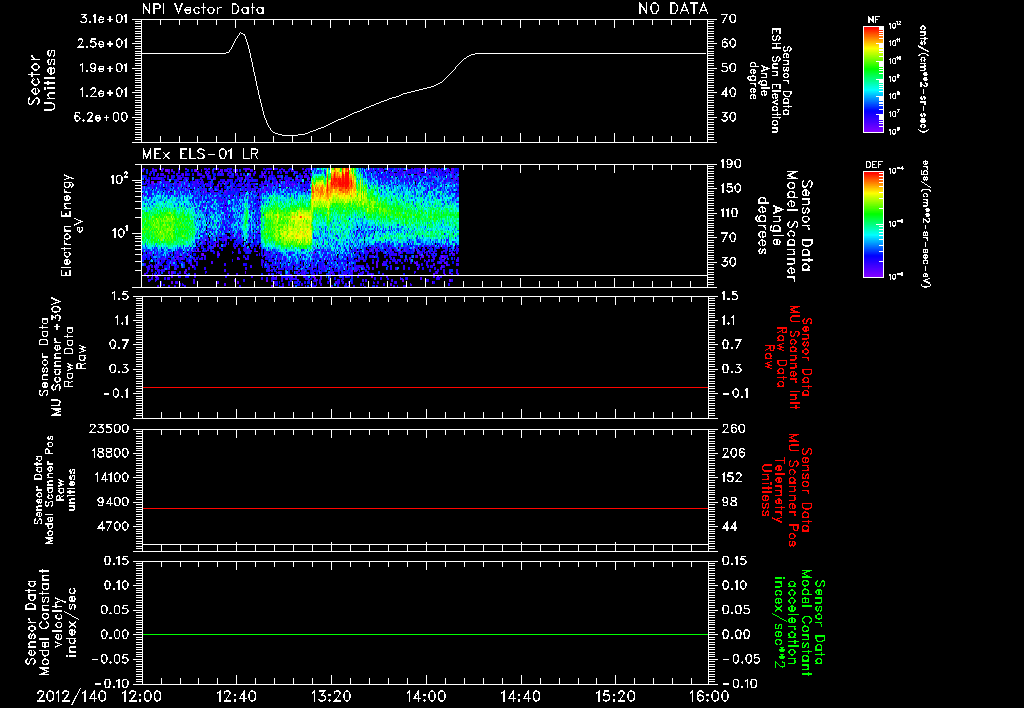This screenshot has width=1024, height=708.
Task: Select the 'MU Scanner +30V Raw Data' axis label
Action: (x=62, y=357)
